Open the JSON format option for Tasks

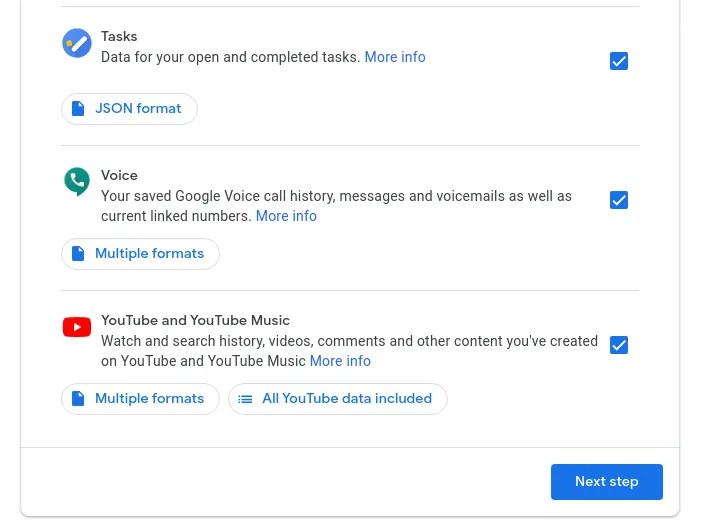(130, 109)
